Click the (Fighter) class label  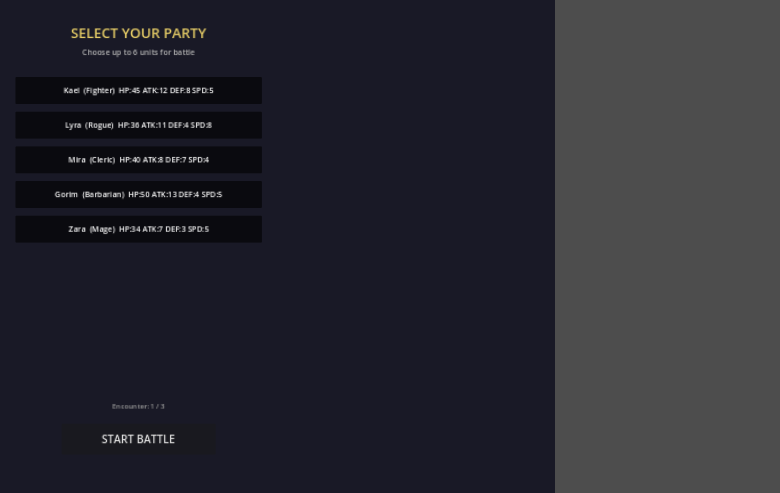pyautogui.click(x=99, y=90)
